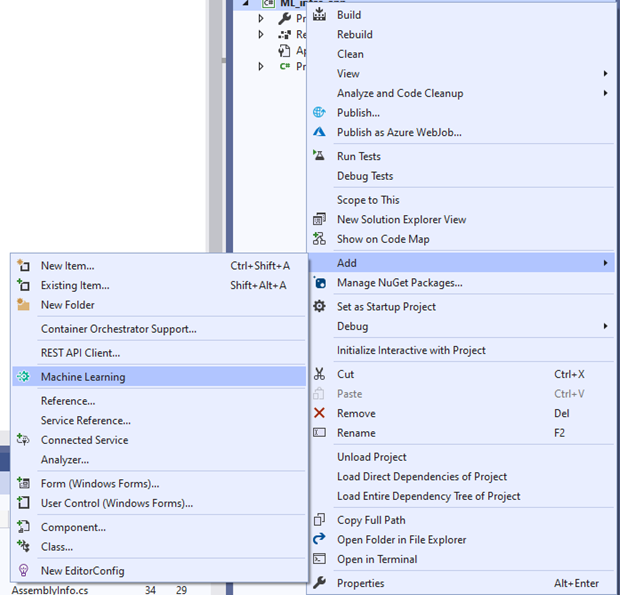Expand the Analyze and Code Cleanup arrow

pos(605,93)
